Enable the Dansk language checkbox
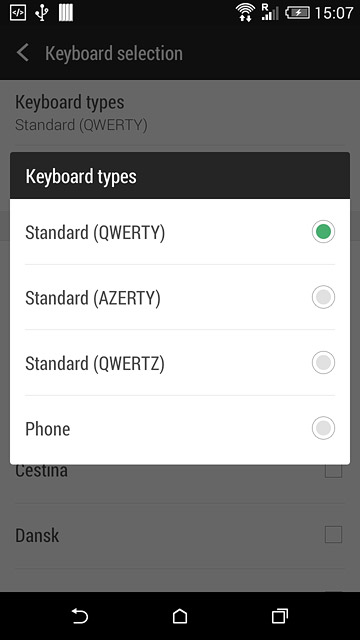The width and height of the screenshot is (360, 640). coord(333,535)
